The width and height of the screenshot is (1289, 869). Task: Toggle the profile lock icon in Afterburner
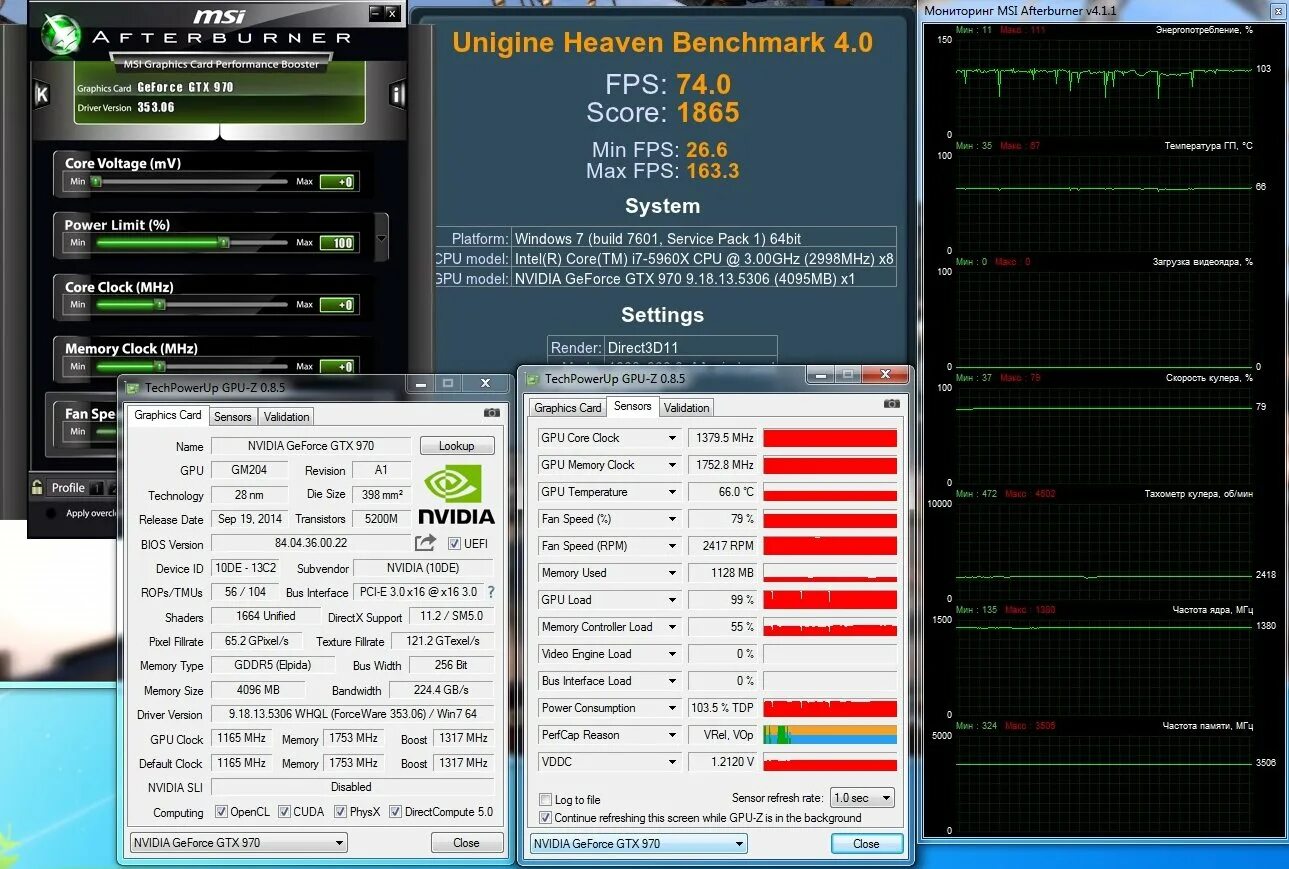tap(37, 487)
